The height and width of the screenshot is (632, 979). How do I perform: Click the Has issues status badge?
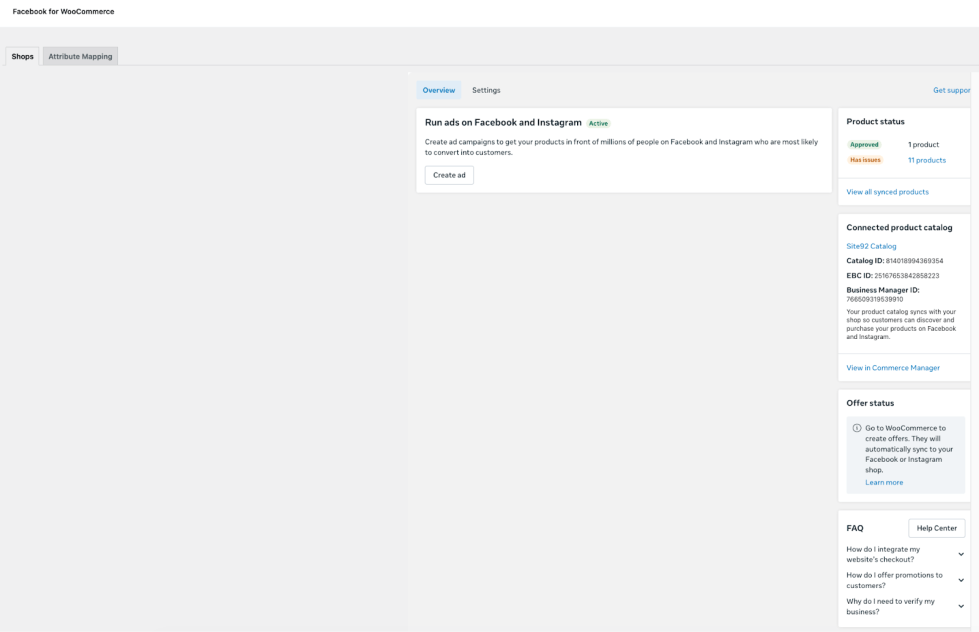click(x=865, y=160)
